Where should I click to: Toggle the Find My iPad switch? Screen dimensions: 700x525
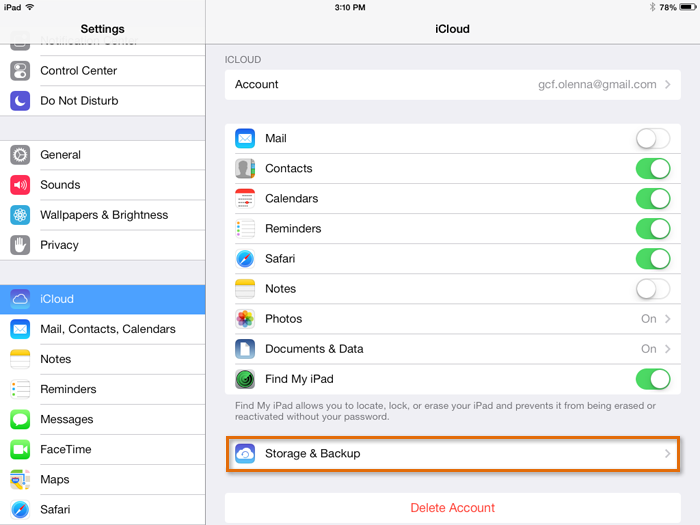(x=653, y=379)
